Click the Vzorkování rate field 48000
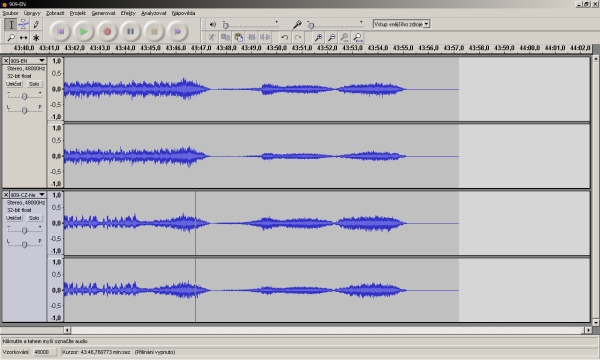This screenshot has height=360, width=600. click(x=44, y=352)
